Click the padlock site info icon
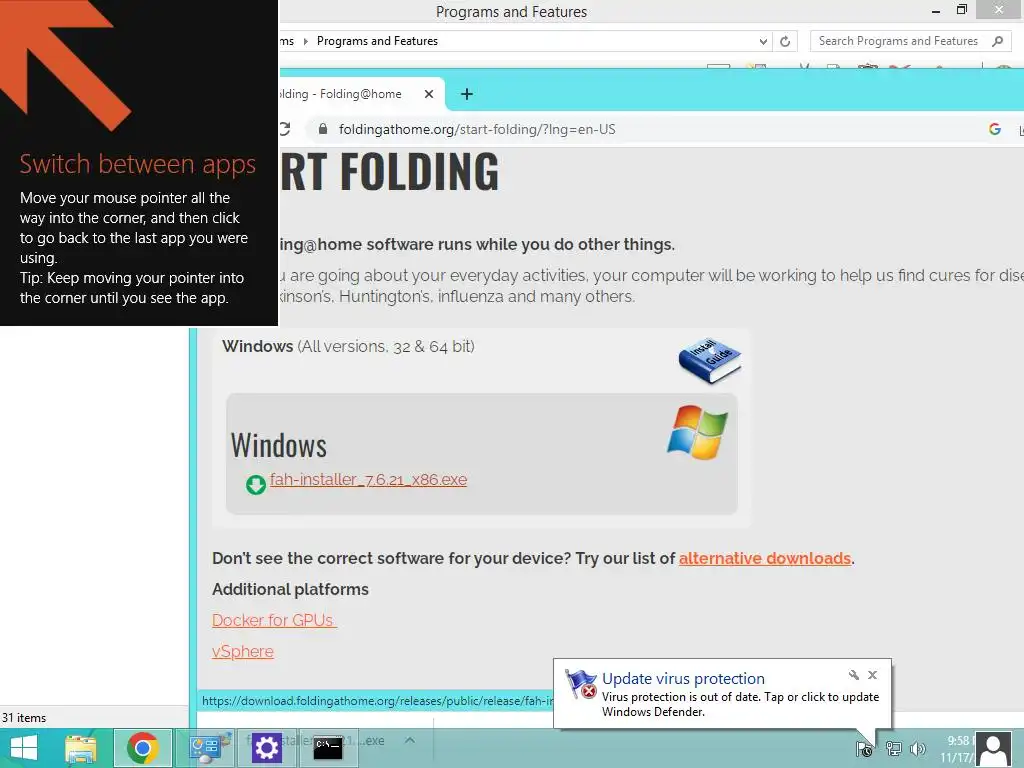Image resolution: width=1024 pixels, height=768 pixels. pyautogui.click(x=323, y=129)
